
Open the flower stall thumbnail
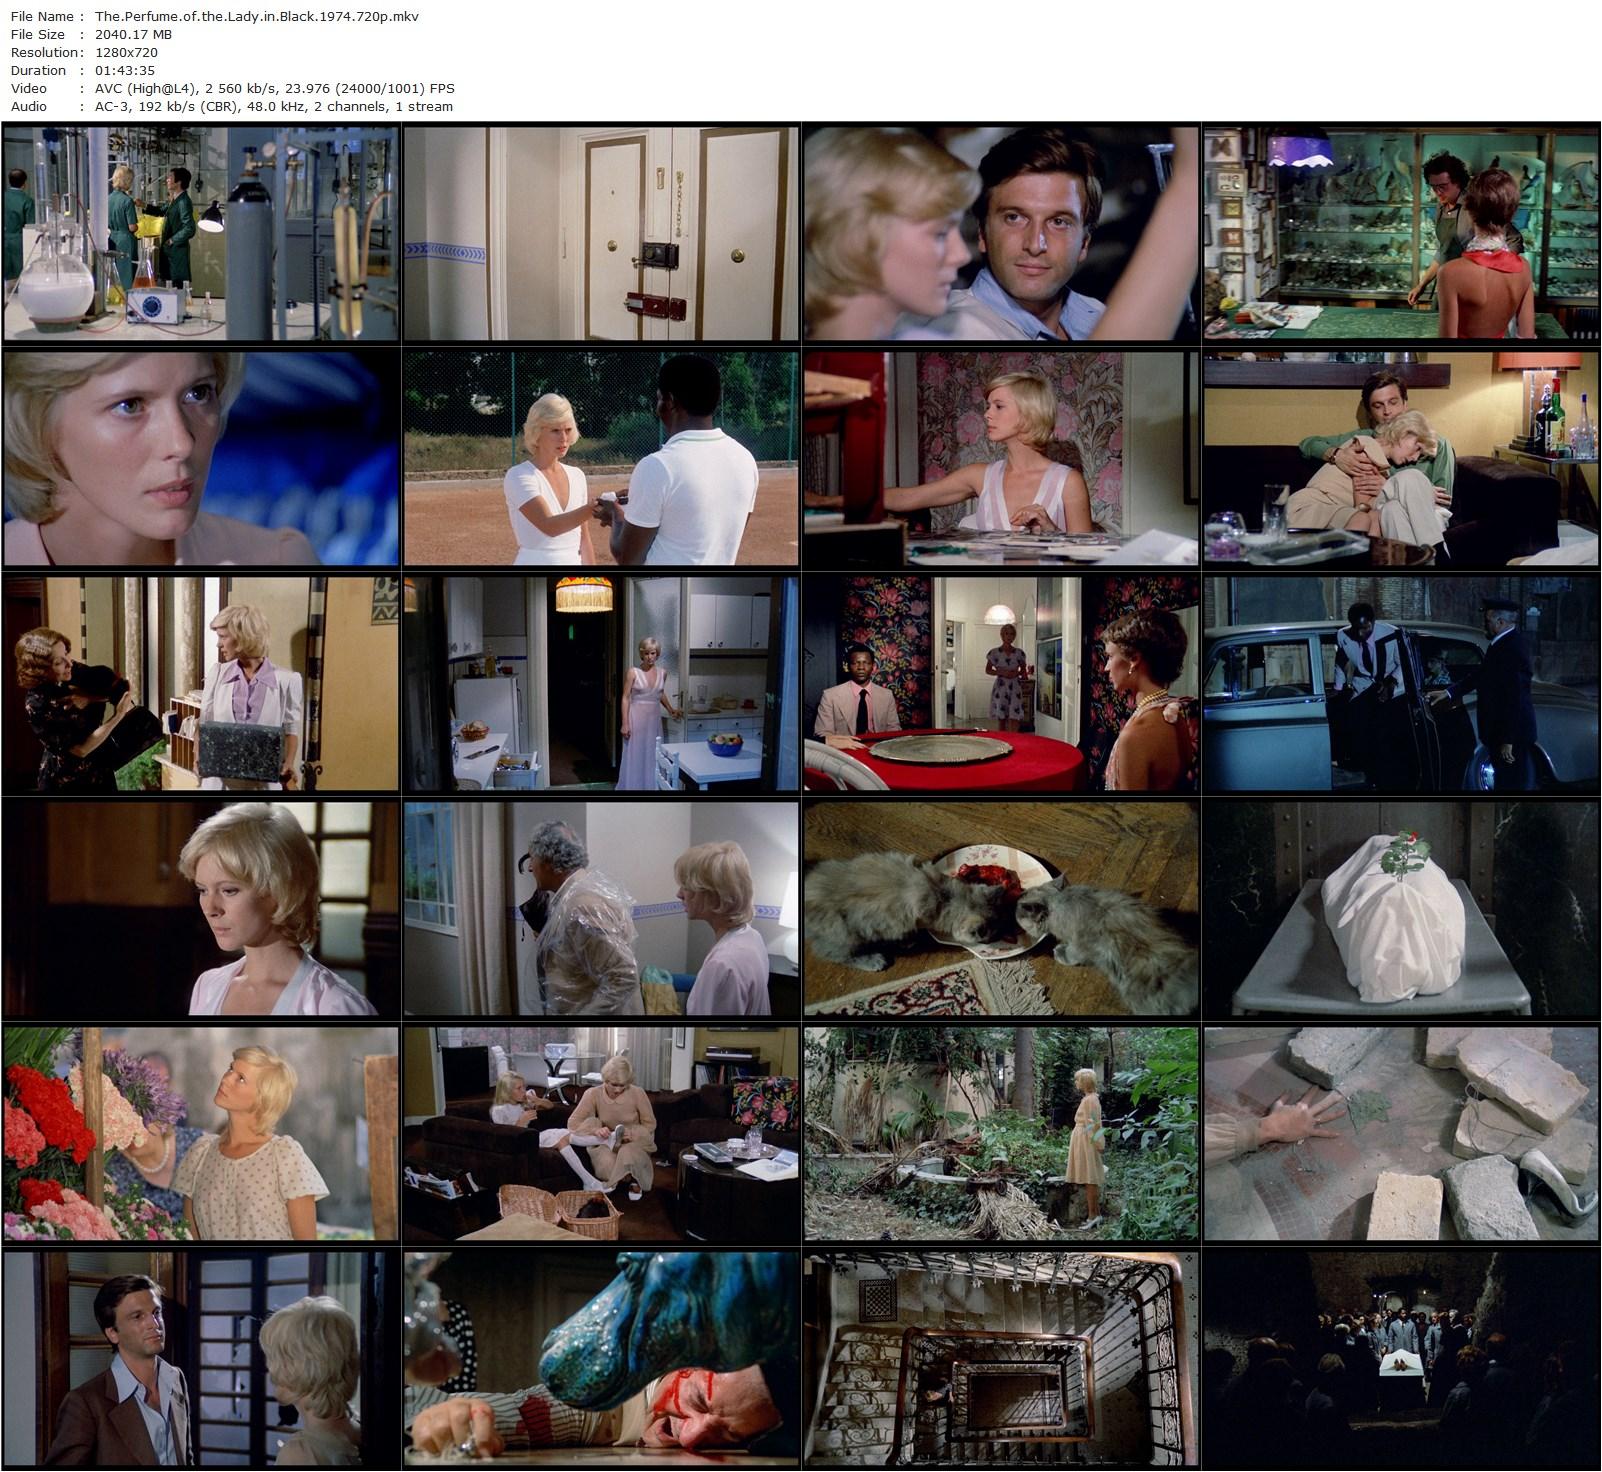click(x=201, y=1133)
